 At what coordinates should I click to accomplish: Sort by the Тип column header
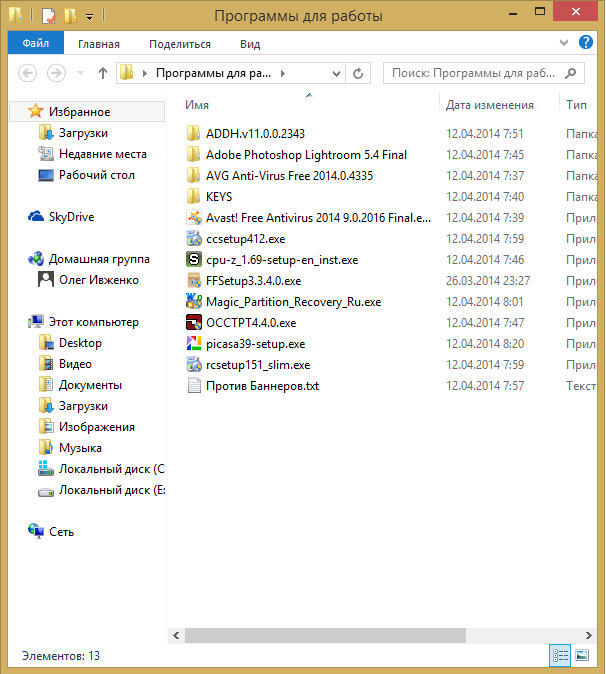pos(576,105)
